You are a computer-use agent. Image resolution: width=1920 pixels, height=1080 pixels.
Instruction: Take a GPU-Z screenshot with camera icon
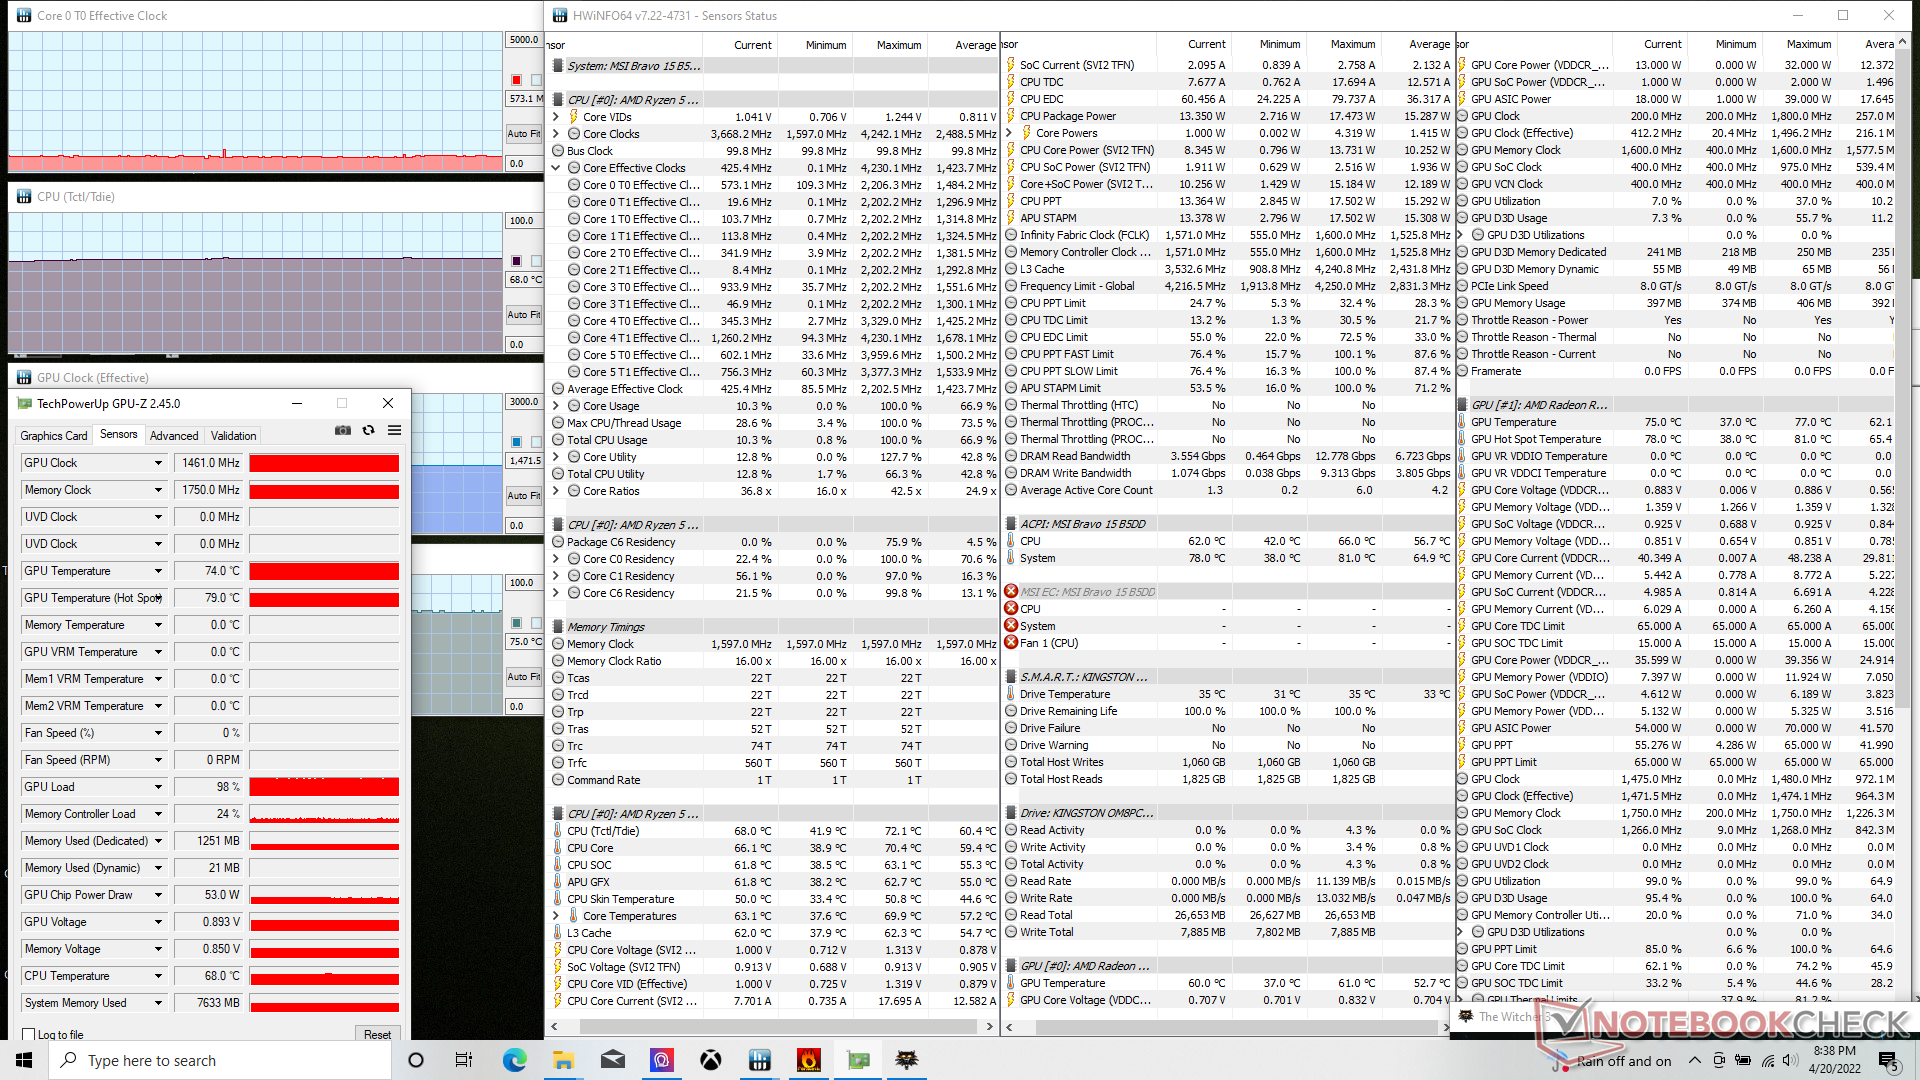(343, 430)
